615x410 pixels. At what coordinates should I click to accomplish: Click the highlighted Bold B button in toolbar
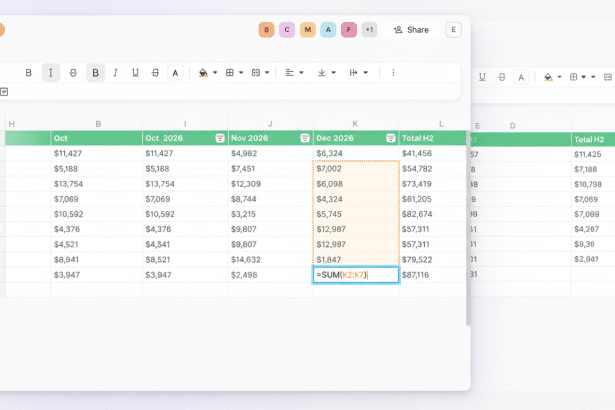click(95, 73)
